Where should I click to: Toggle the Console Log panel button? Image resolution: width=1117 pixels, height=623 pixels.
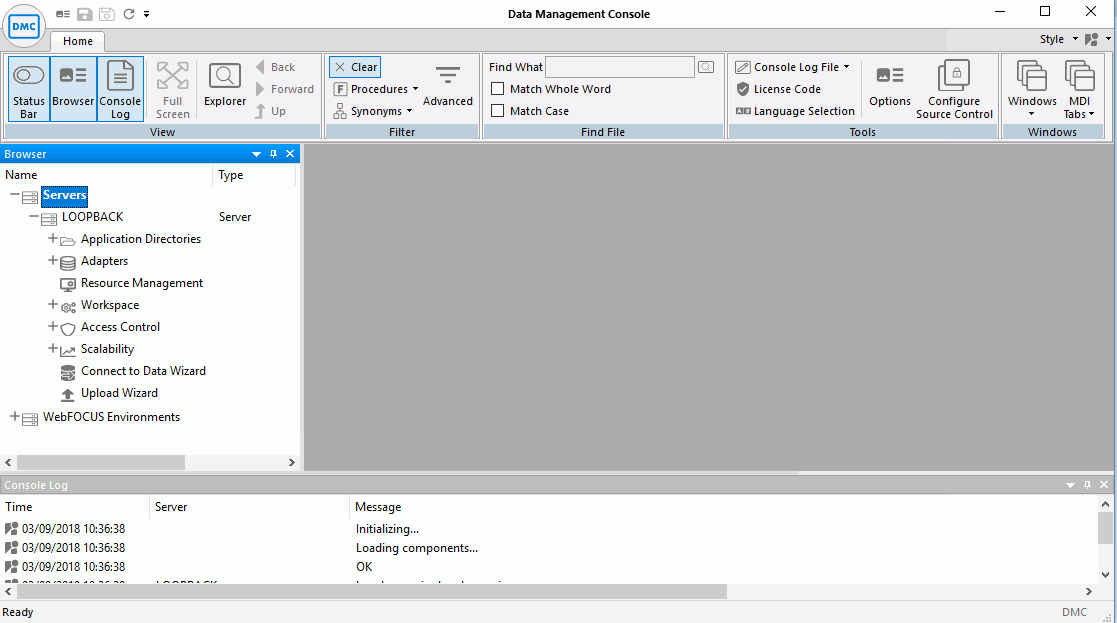[x=120, y=89]
